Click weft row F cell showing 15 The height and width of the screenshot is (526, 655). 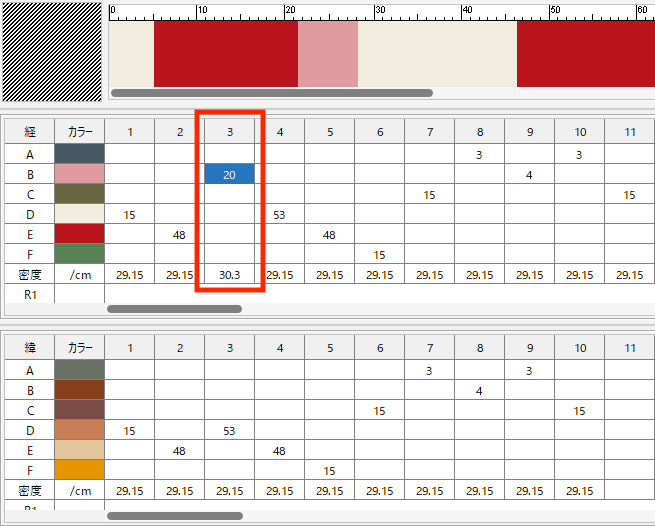click(330, 470)
